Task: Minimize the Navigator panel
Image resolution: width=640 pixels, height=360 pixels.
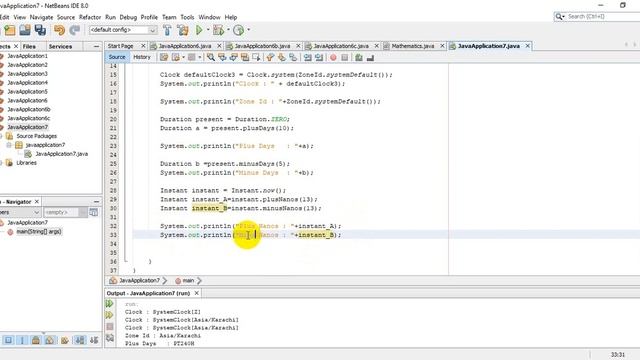Action: pos(96,202)
